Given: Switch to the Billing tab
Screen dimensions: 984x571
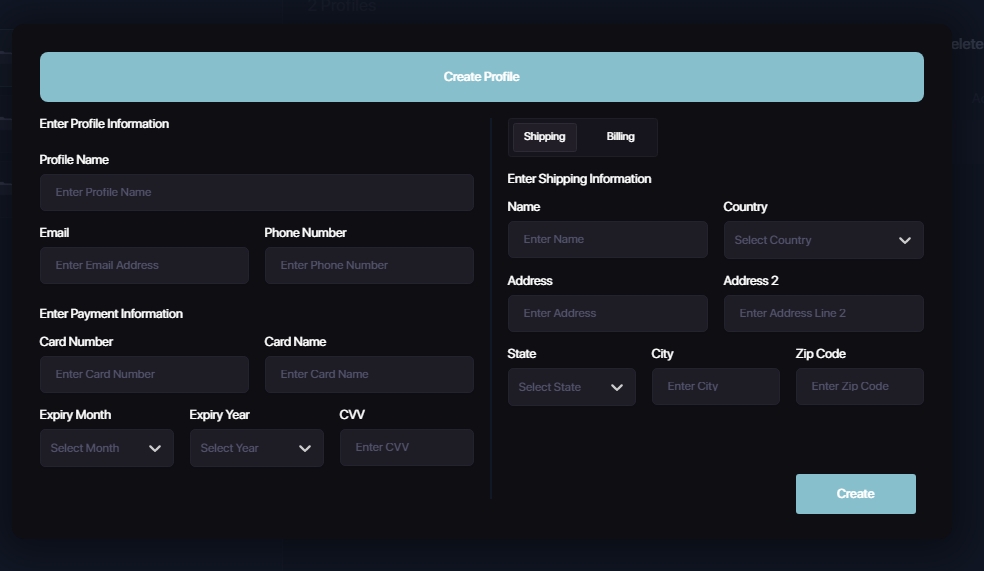Looking at the screenshot, I should (620, 137).
